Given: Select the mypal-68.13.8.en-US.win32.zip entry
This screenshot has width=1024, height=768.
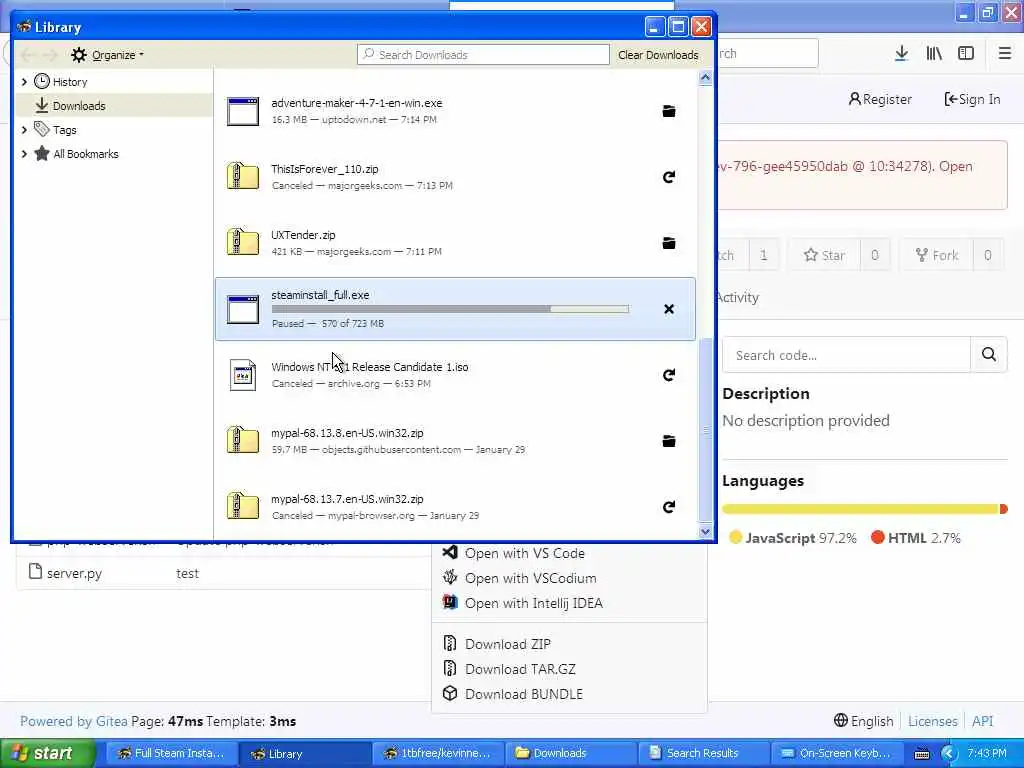Looking at the screenshot, I should click(x=455, y=441).
